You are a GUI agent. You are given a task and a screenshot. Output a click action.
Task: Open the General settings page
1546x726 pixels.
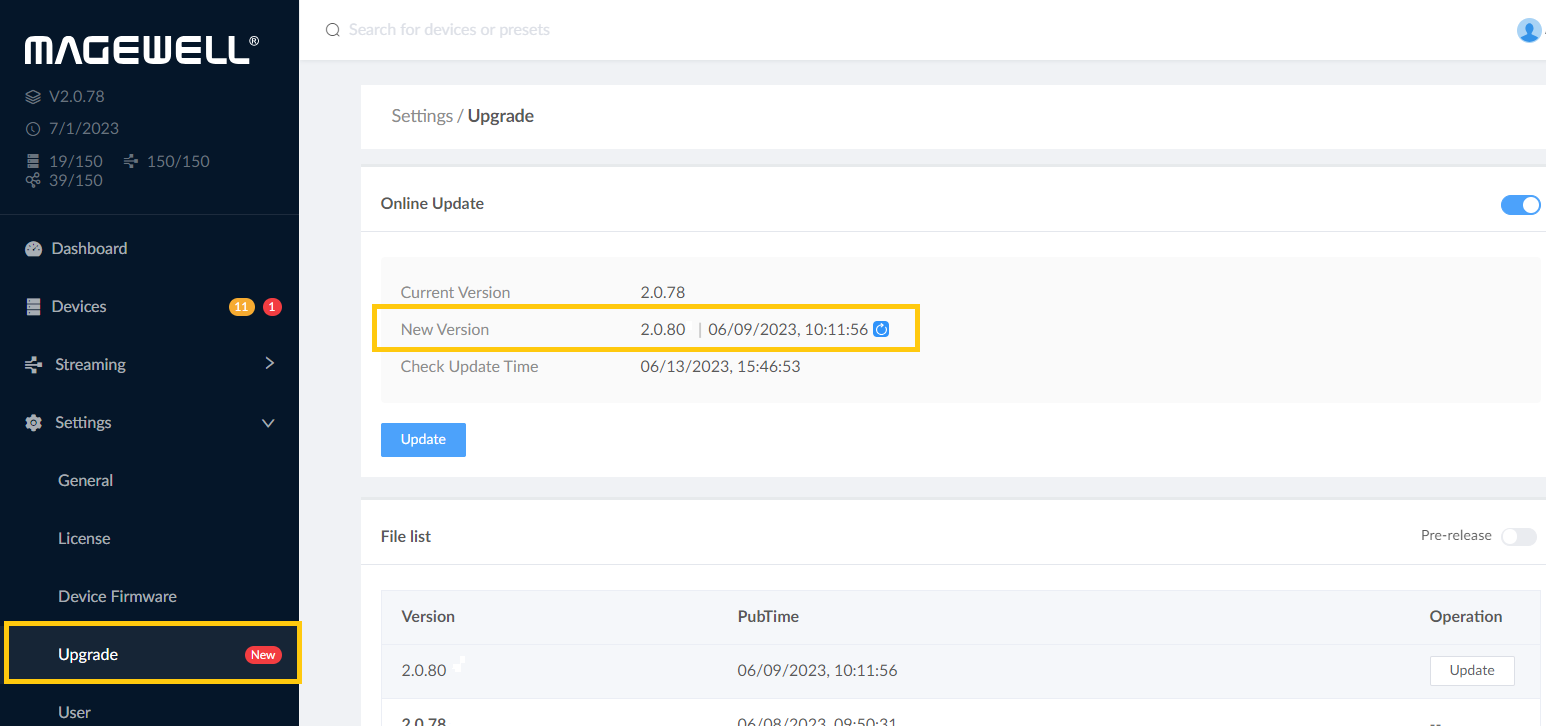tap(86, 481)
